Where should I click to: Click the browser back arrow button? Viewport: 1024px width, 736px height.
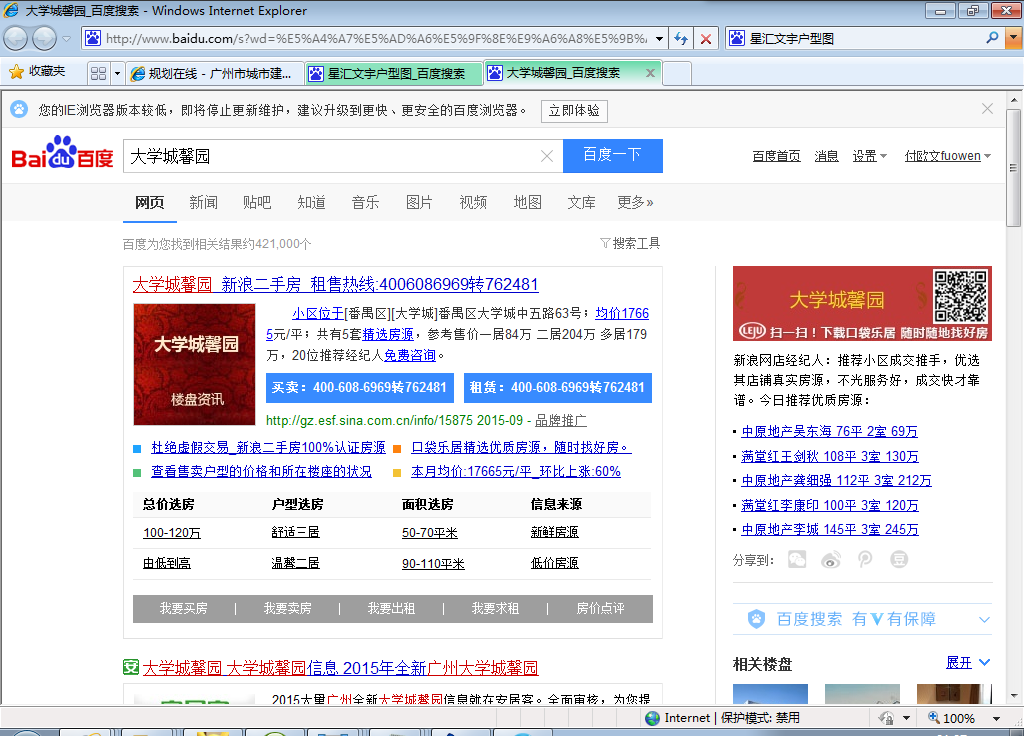tap(16, 39)
